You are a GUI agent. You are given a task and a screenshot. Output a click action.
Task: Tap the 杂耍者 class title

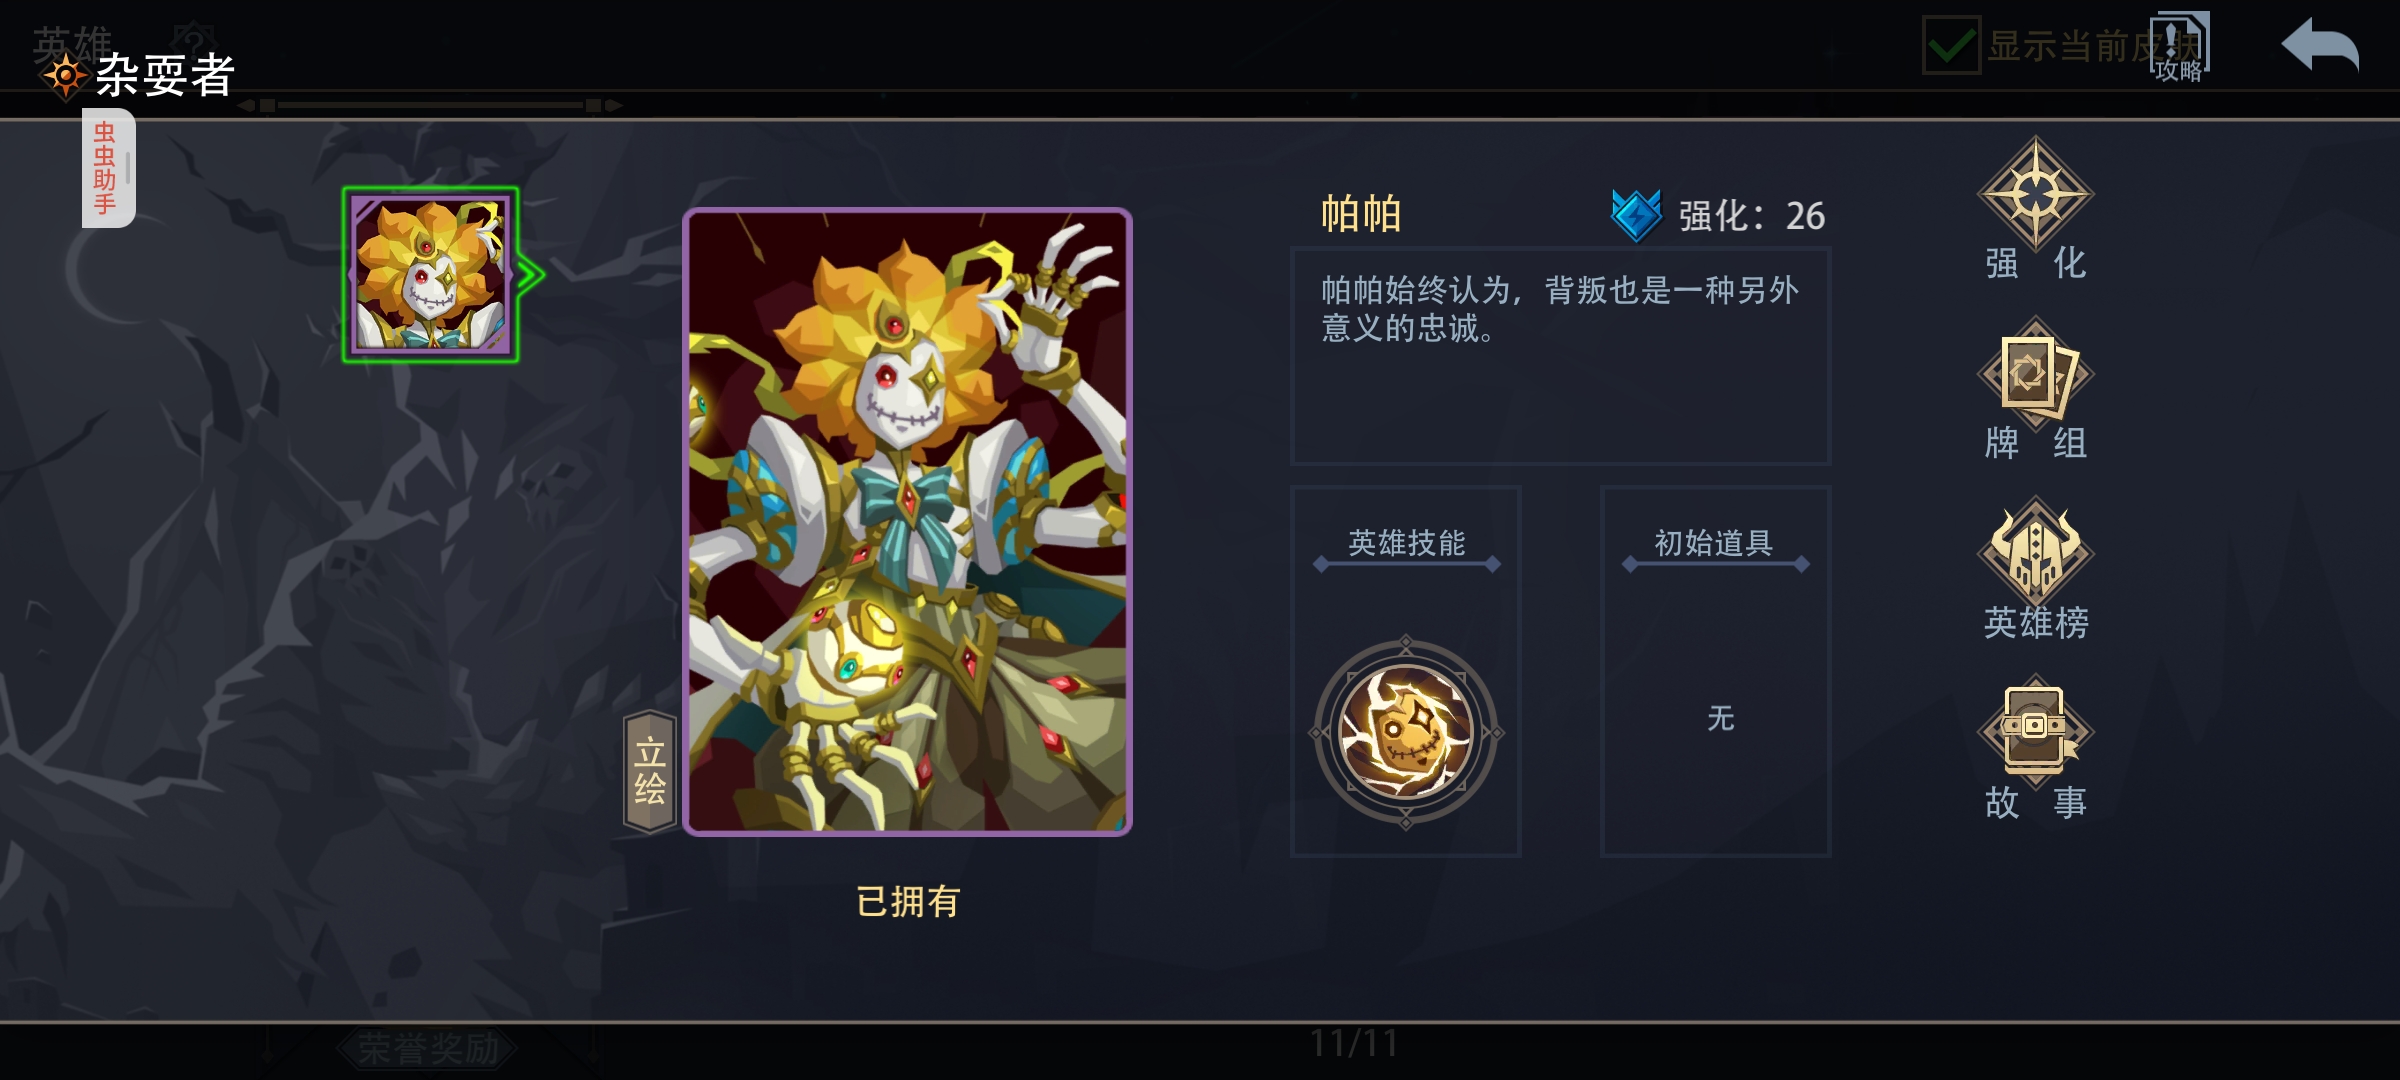tap(165, 76)
